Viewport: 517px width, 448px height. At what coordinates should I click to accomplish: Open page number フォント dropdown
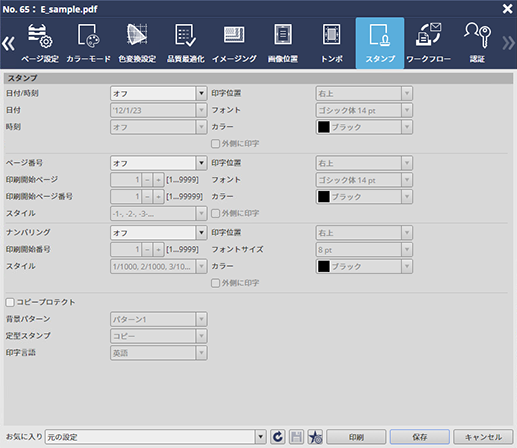click(x=364, y=180)
